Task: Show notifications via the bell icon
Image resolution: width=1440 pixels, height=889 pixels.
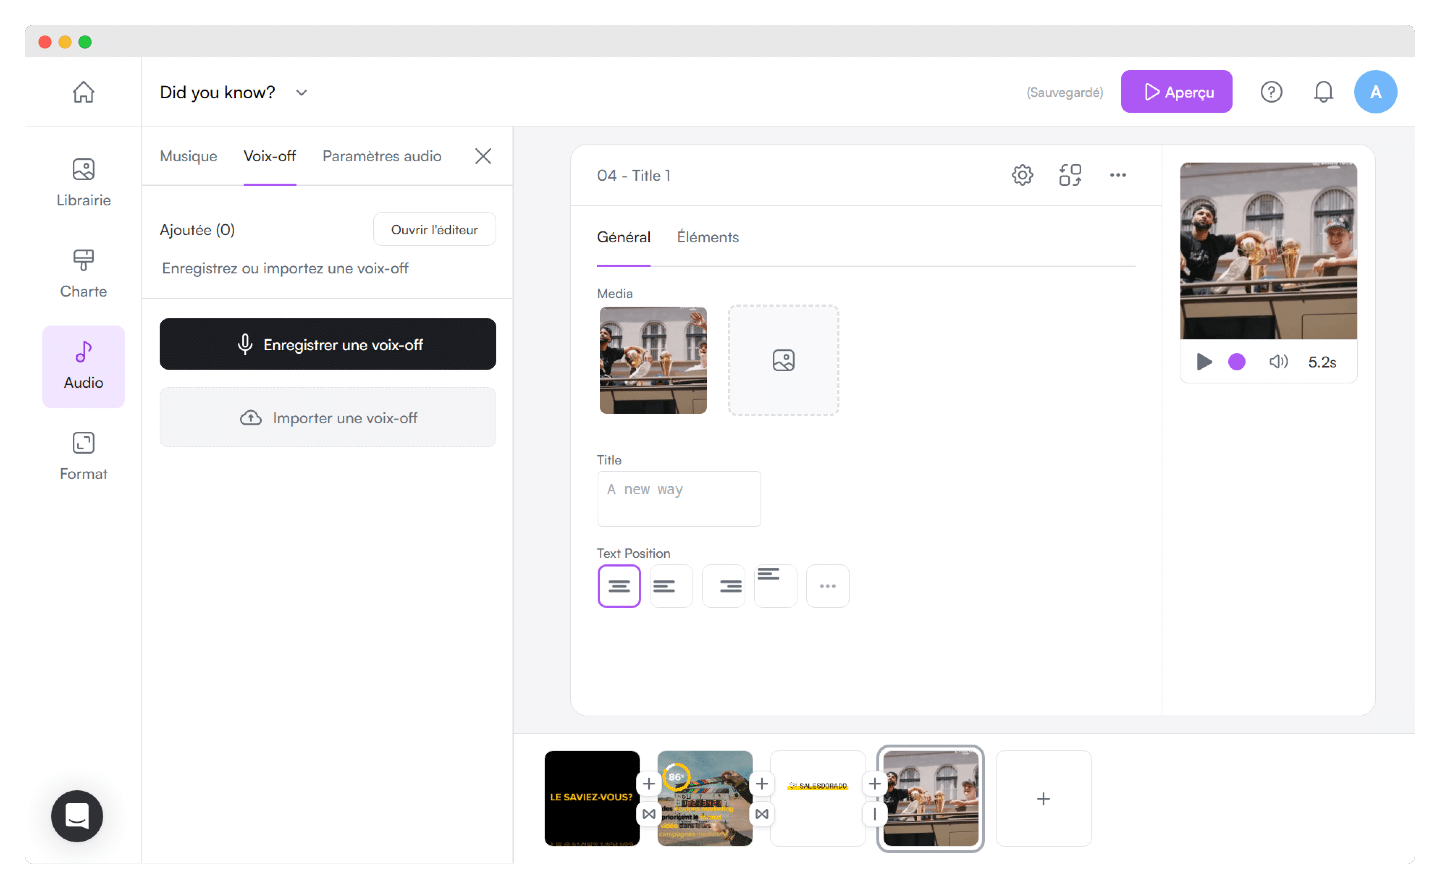Action: [1323, 92]
